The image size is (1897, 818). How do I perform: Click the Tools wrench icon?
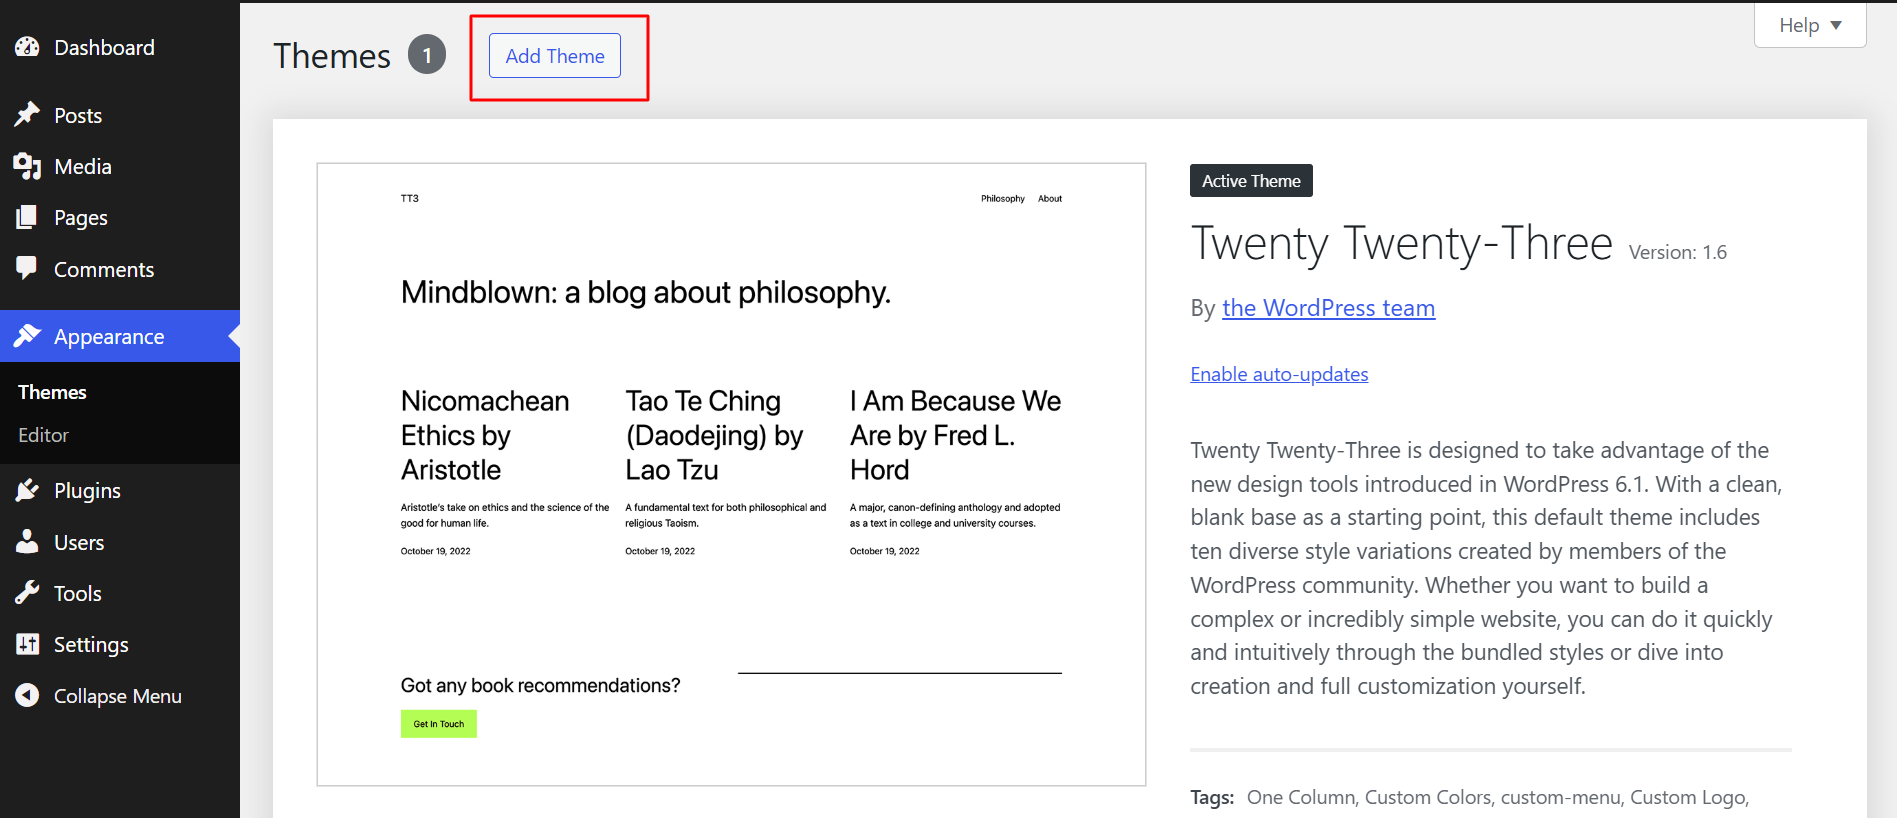tap(27, 593)
